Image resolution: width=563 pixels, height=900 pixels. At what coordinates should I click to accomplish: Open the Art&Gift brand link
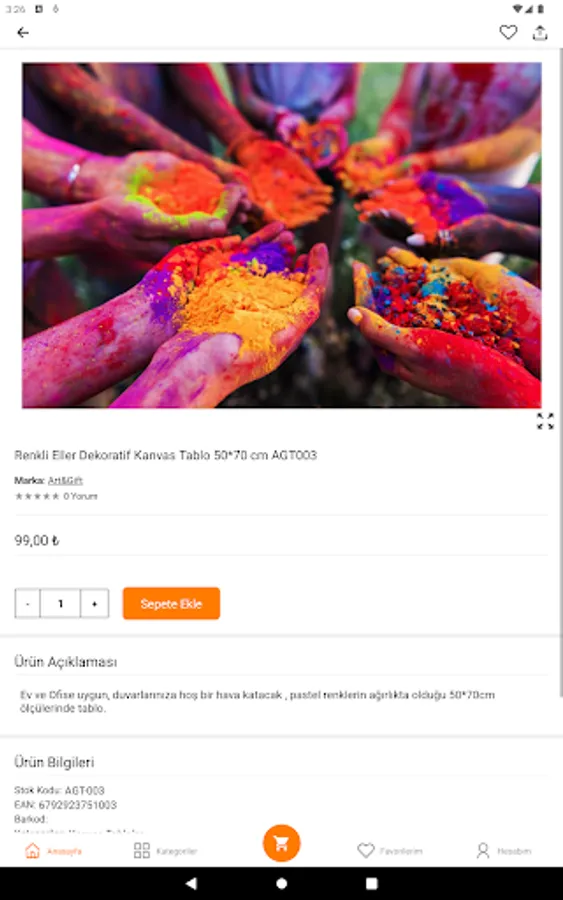tap(65, 480)
